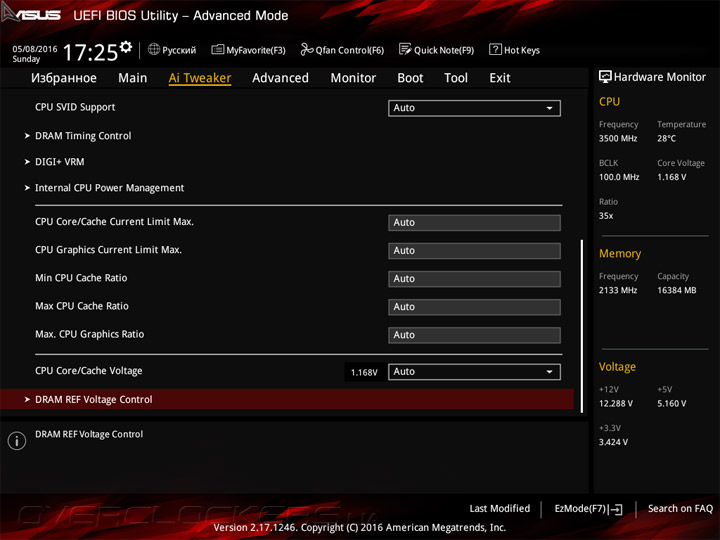720x540 pixels.
Task: Click the MyFavorite list icon
Action: tap(217, 49)
